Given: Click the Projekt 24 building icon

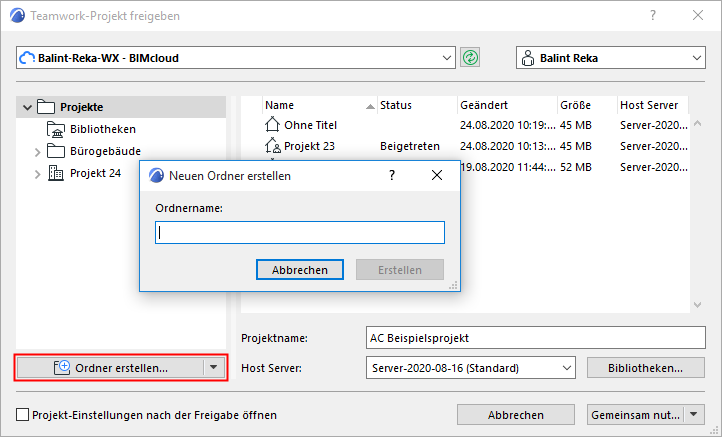Looking at the screenshot, I should click(x=56, y=174).
